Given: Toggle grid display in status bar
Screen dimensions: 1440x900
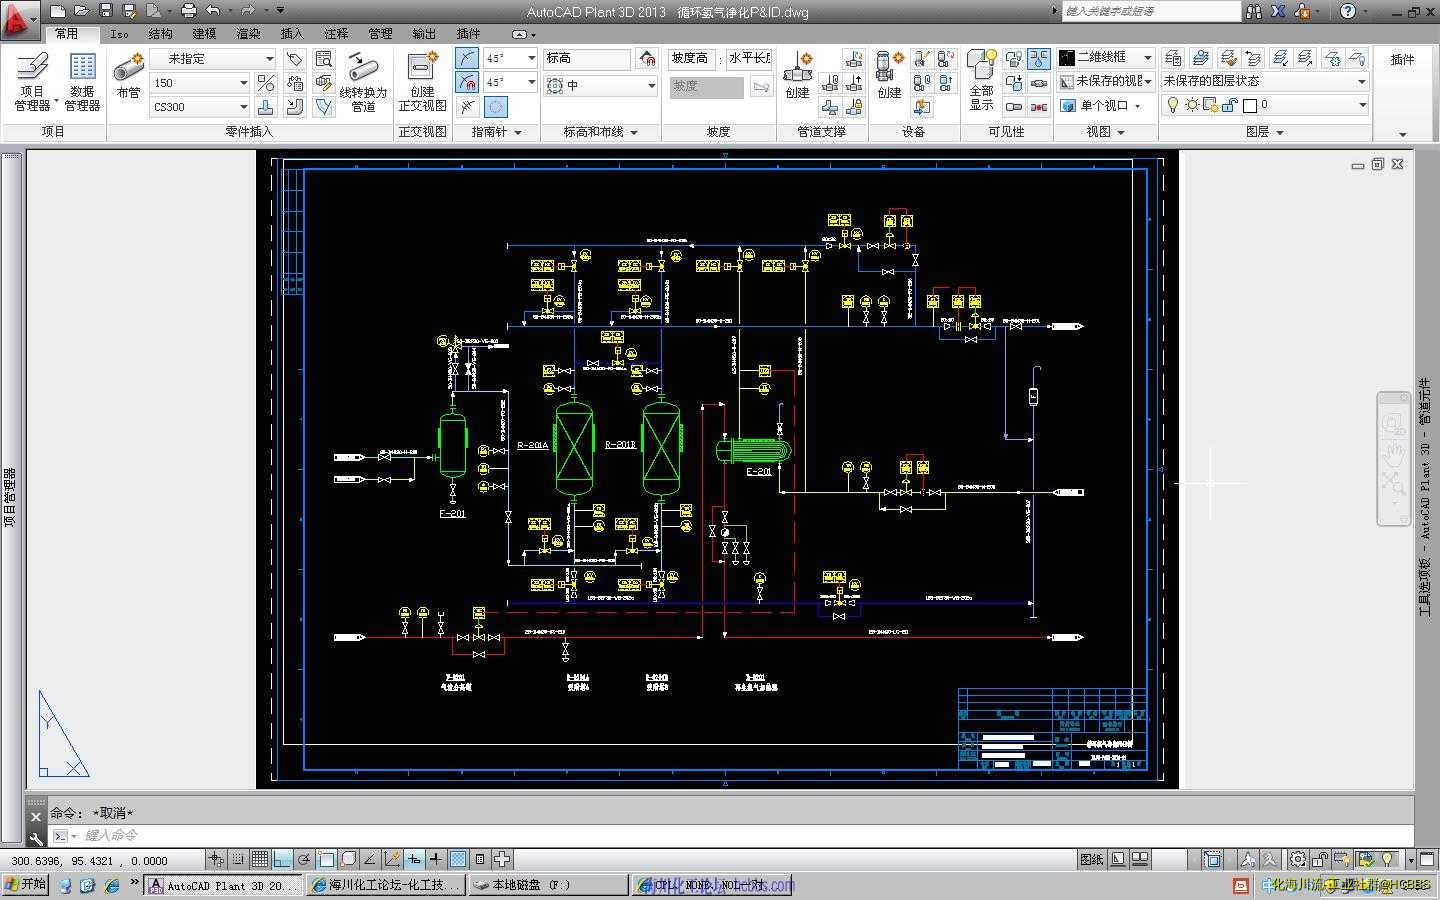Looking at the screenshot, I should 260,859.
